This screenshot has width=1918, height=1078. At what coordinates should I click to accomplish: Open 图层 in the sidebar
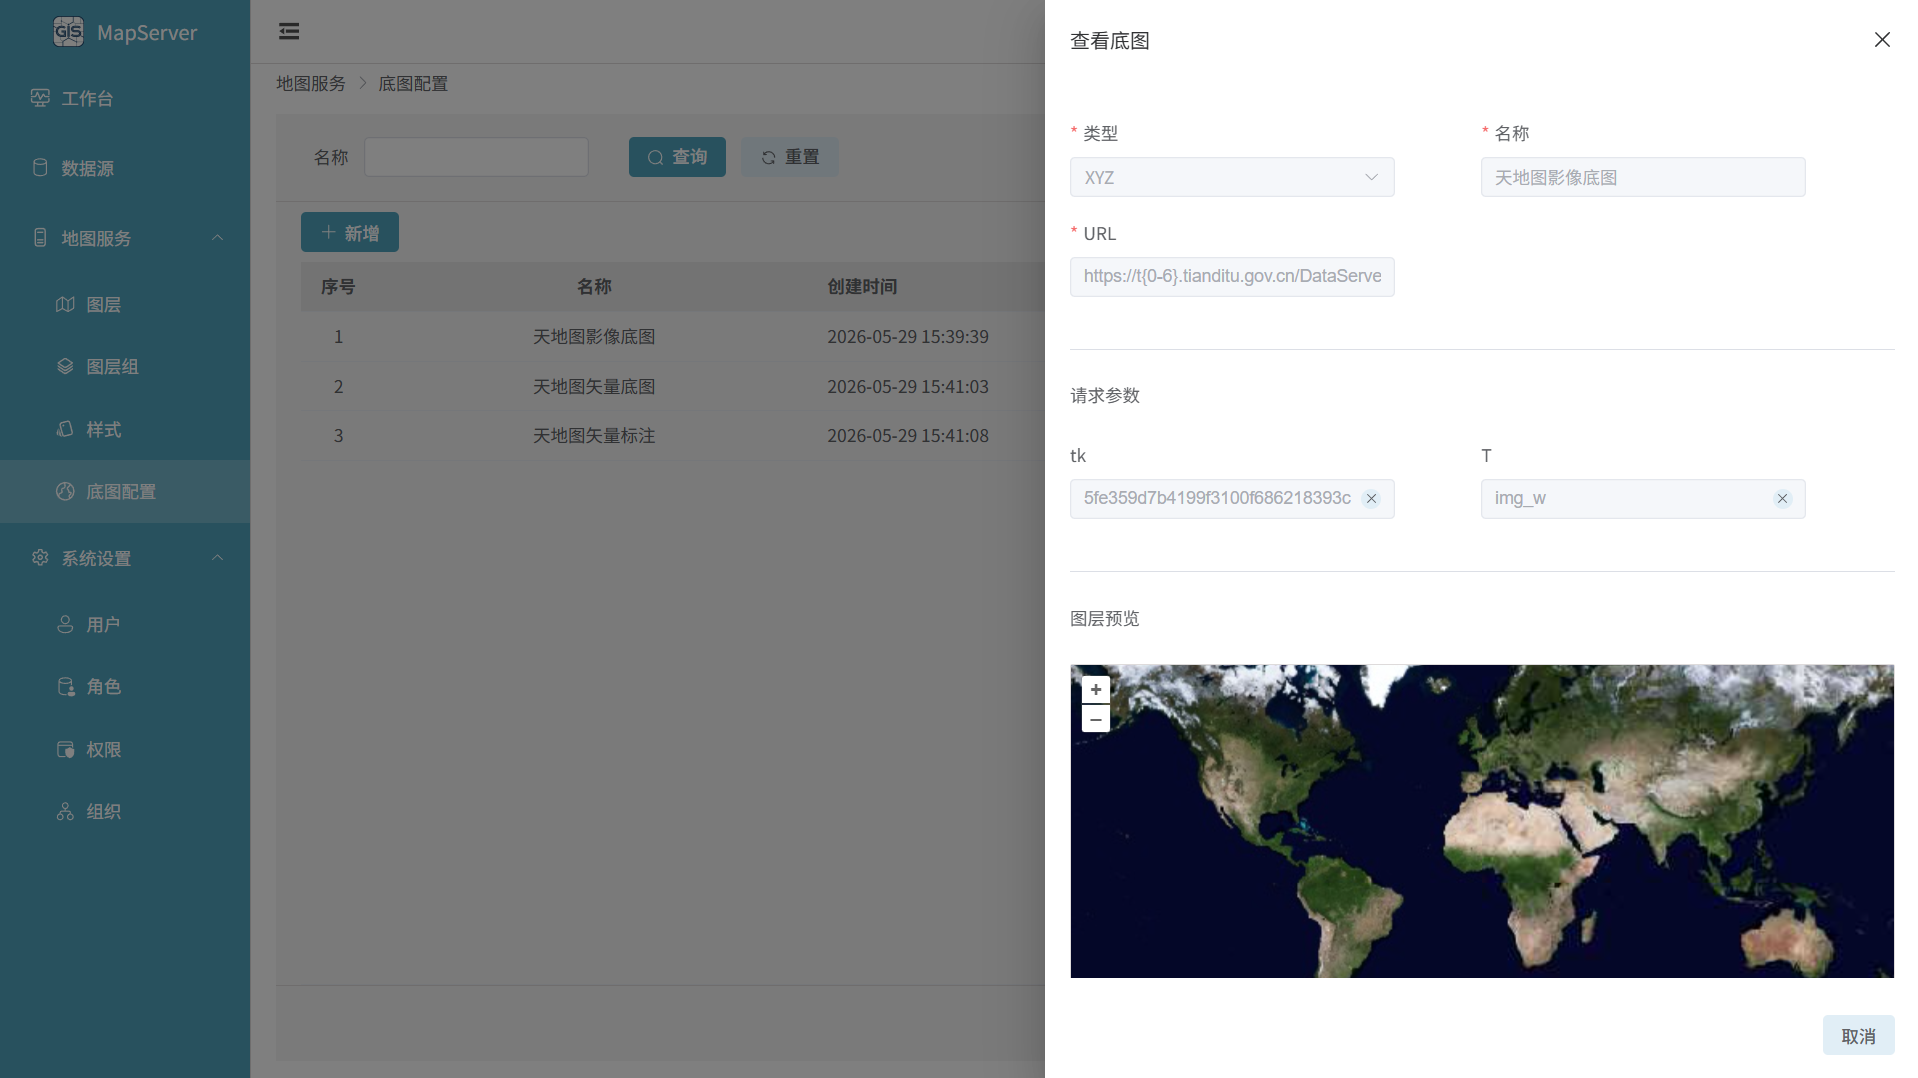pyautogui.click(x=125, y=304)
